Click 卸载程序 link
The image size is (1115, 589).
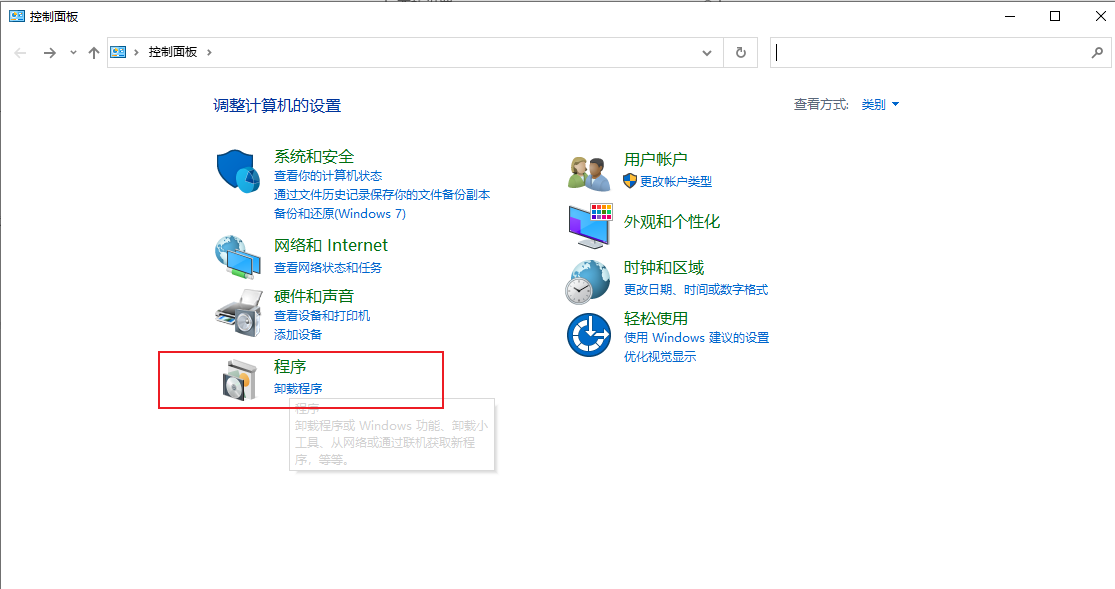pos(298,388)
